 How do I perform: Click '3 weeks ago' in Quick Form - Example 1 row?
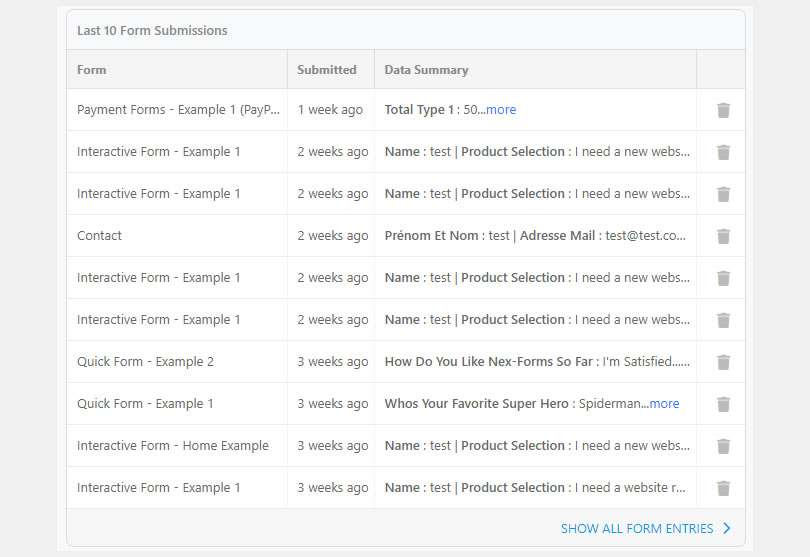click(333, 404)
